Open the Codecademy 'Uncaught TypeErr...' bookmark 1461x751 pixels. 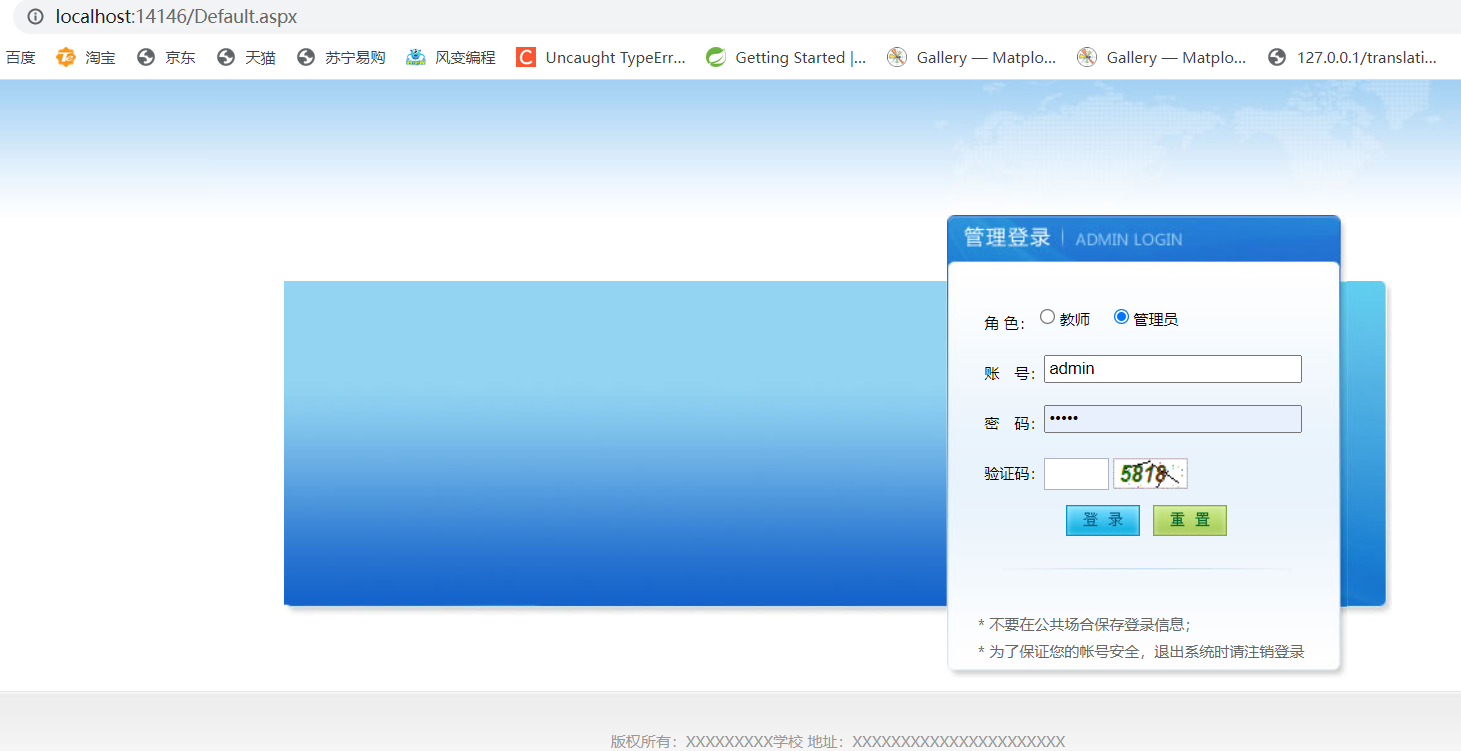600,57
